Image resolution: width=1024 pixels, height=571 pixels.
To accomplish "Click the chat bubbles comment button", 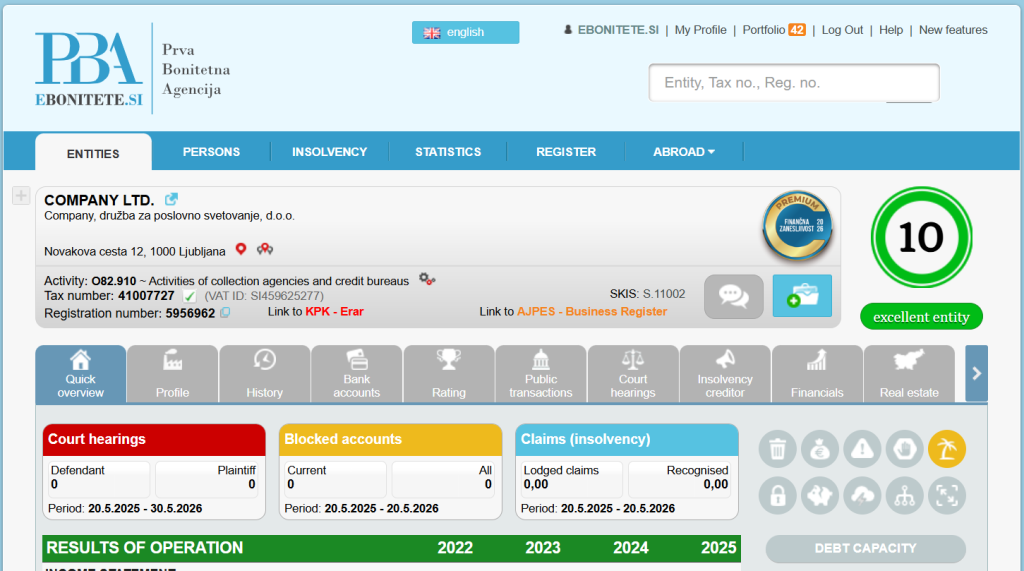I will (x=733, y=297).
